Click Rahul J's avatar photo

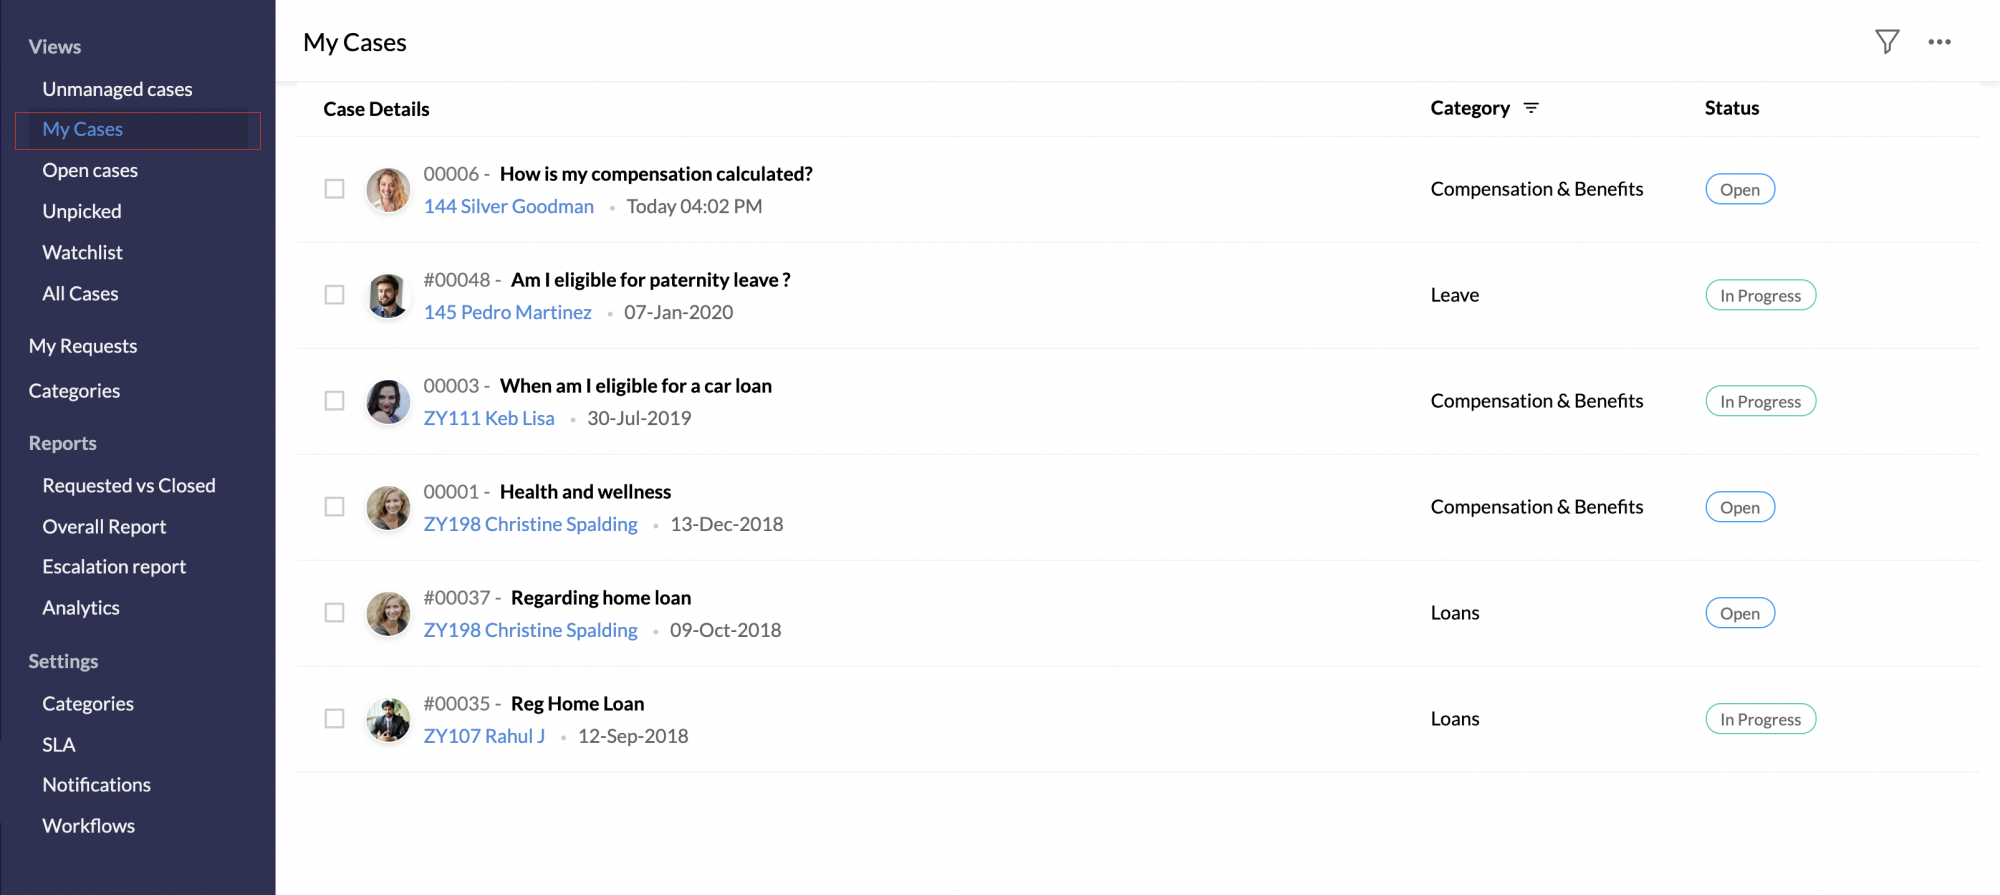(x=388, y=720)
